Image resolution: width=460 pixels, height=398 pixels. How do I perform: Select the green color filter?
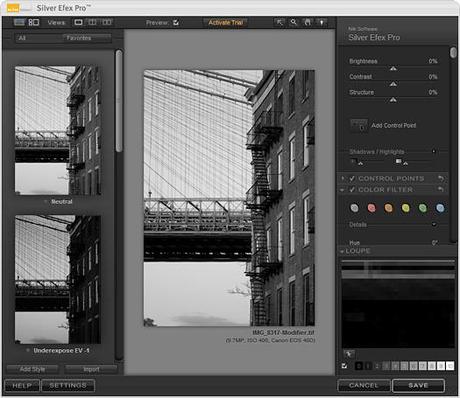(x=423, y=208)
